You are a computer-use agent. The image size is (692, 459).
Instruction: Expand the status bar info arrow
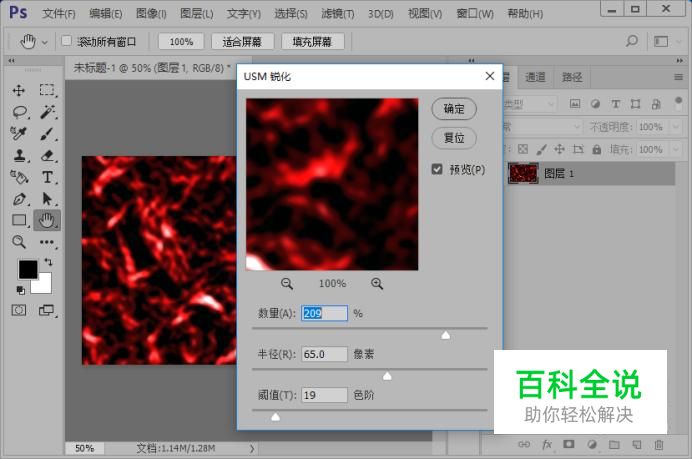click(252, 448)
